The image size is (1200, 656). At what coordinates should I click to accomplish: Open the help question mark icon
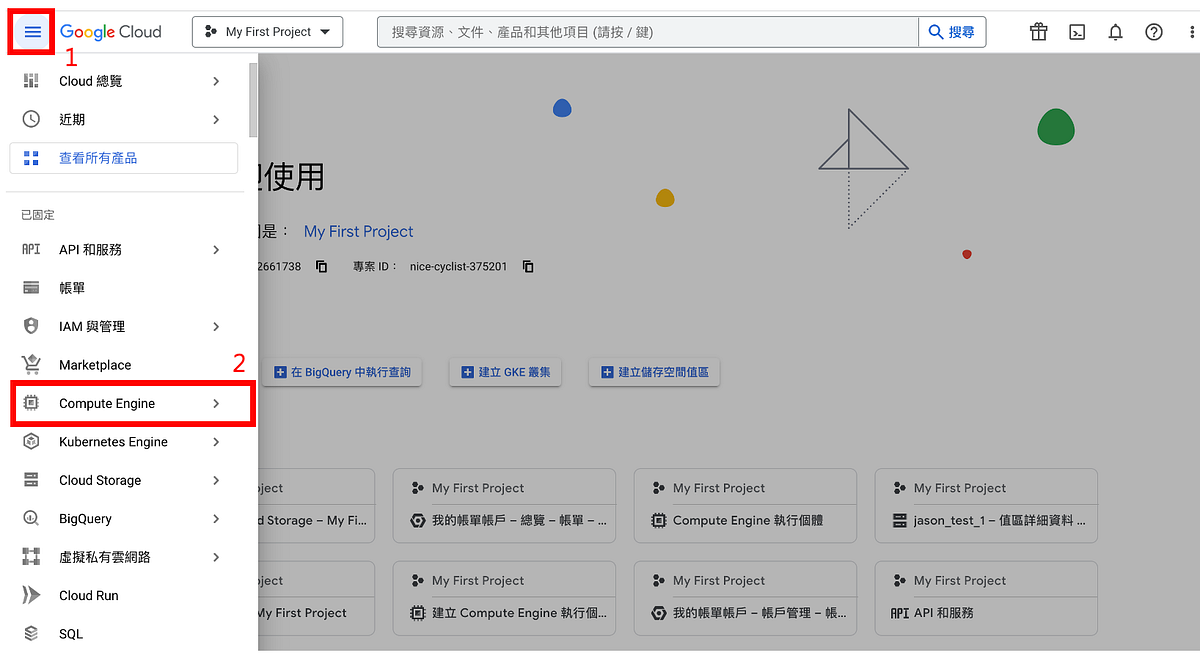pos(1154,31)
